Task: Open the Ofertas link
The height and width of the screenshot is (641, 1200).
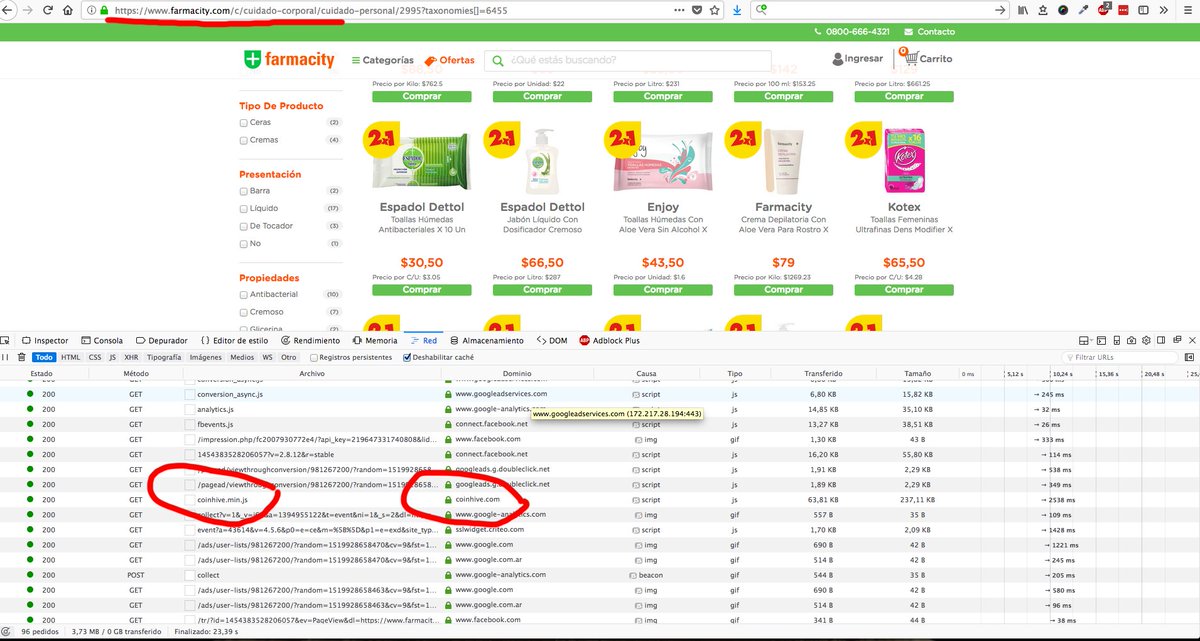Action: click(450, 60)
